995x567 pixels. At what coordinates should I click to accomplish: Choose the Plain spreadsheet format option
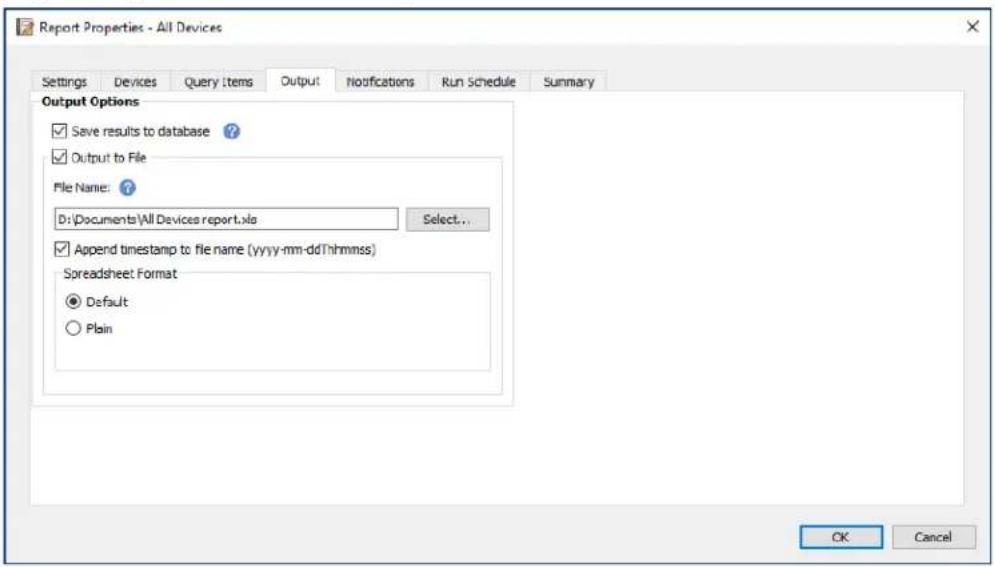coord(73,330)
